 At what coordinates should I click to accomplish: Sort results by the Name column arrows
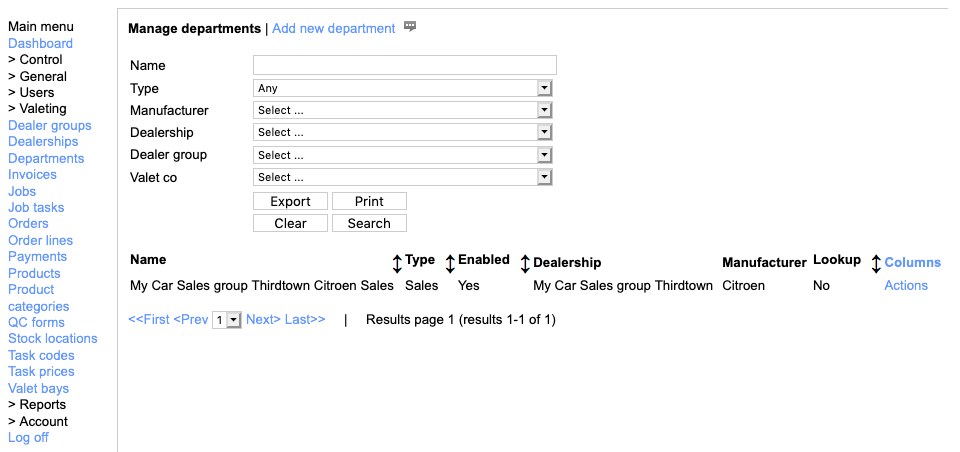pos(397,263)
